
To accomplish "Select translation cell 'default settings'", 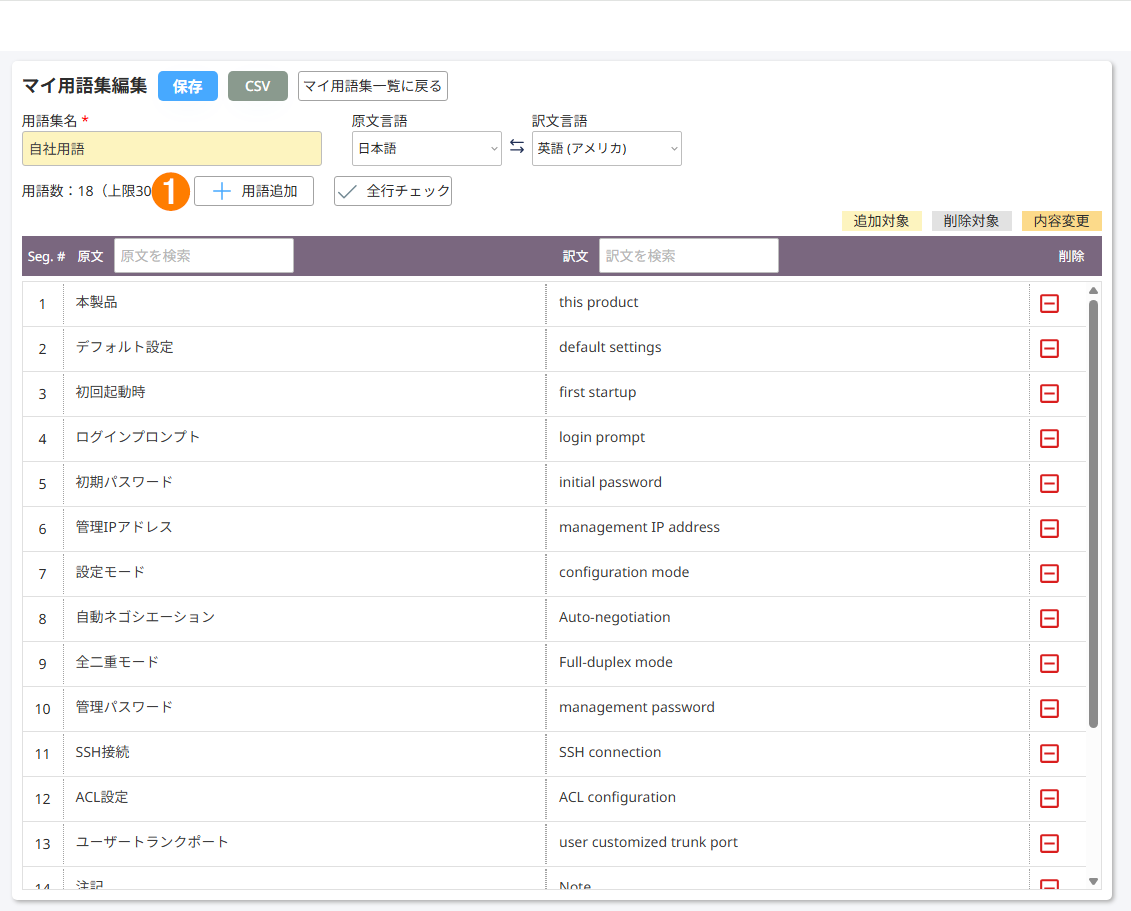I will click(x=788, y=348).
